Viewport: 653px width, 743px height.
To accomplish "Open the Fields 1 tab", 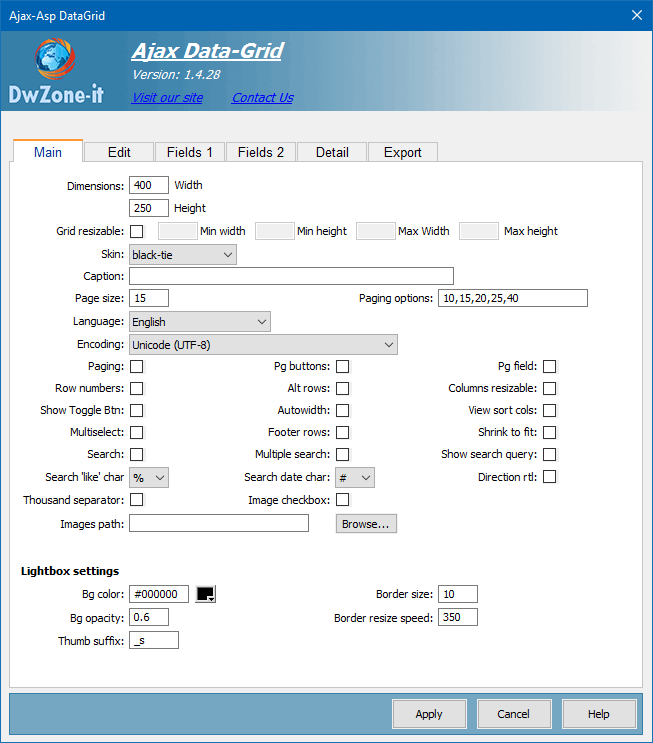I will (190, 152).
